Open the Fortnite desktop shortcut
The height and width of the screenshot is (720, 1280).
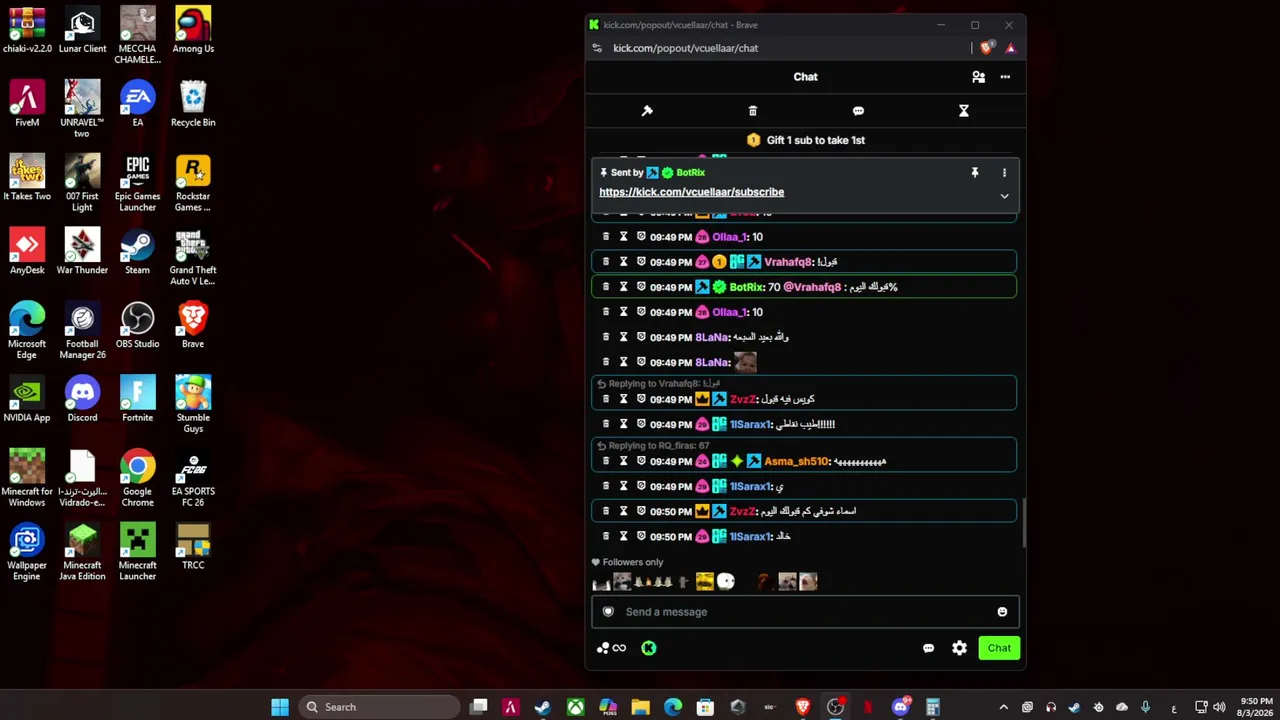point(137,400)
